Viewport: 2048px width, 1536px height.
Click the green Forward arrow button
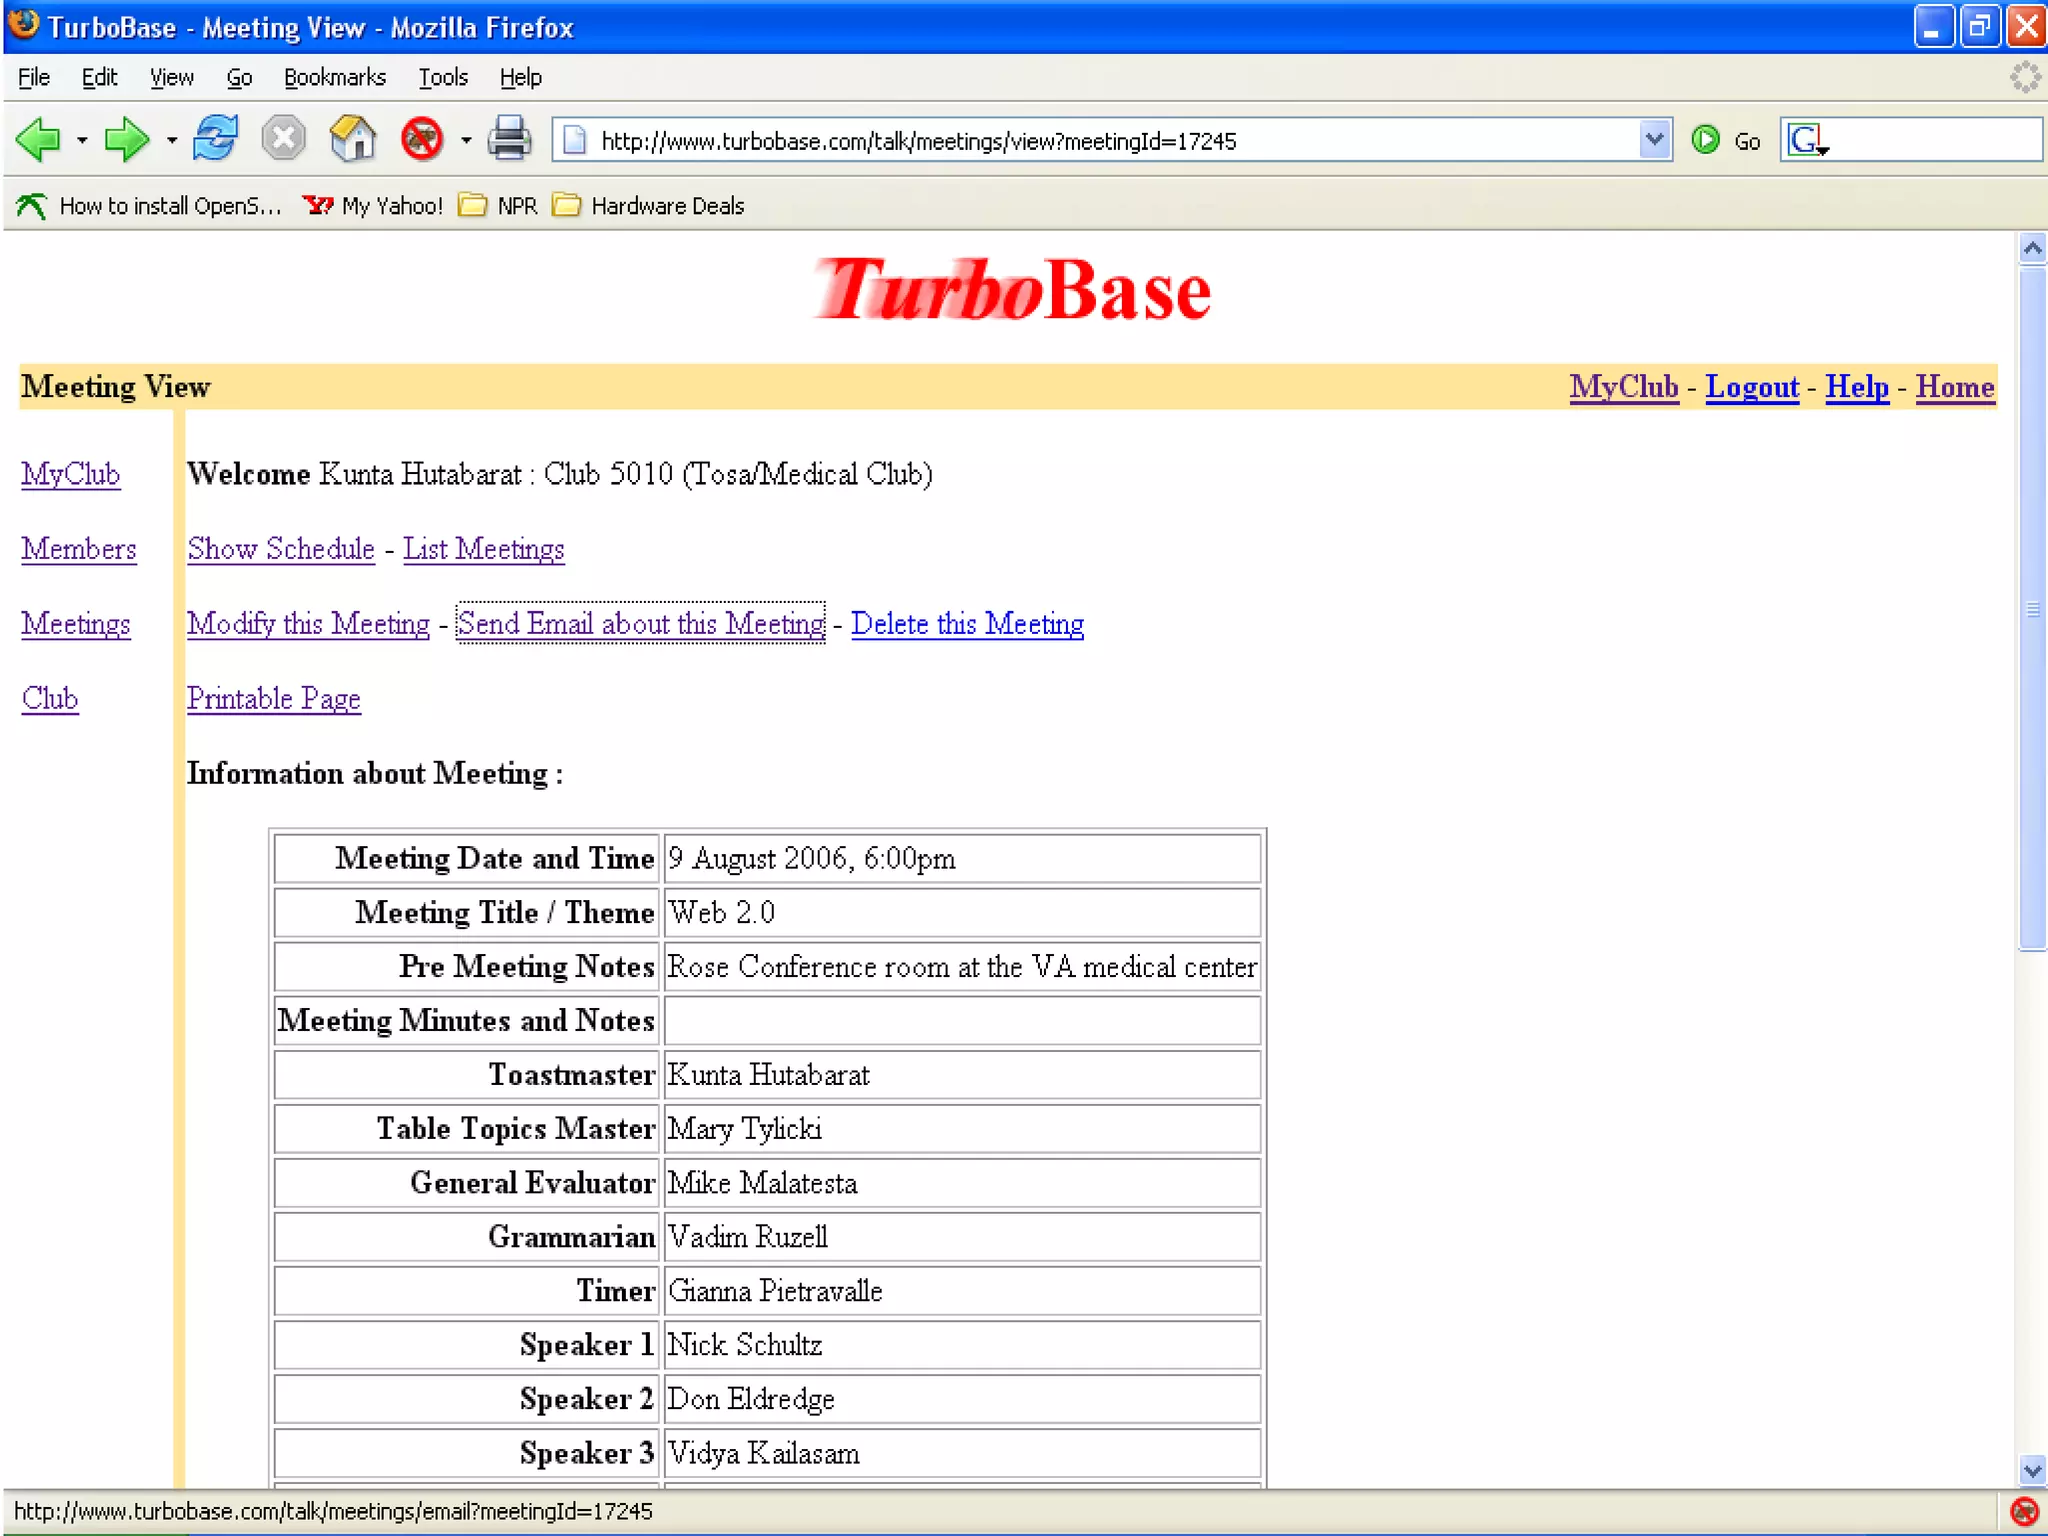pyautogui.click(x=125, y=139)
